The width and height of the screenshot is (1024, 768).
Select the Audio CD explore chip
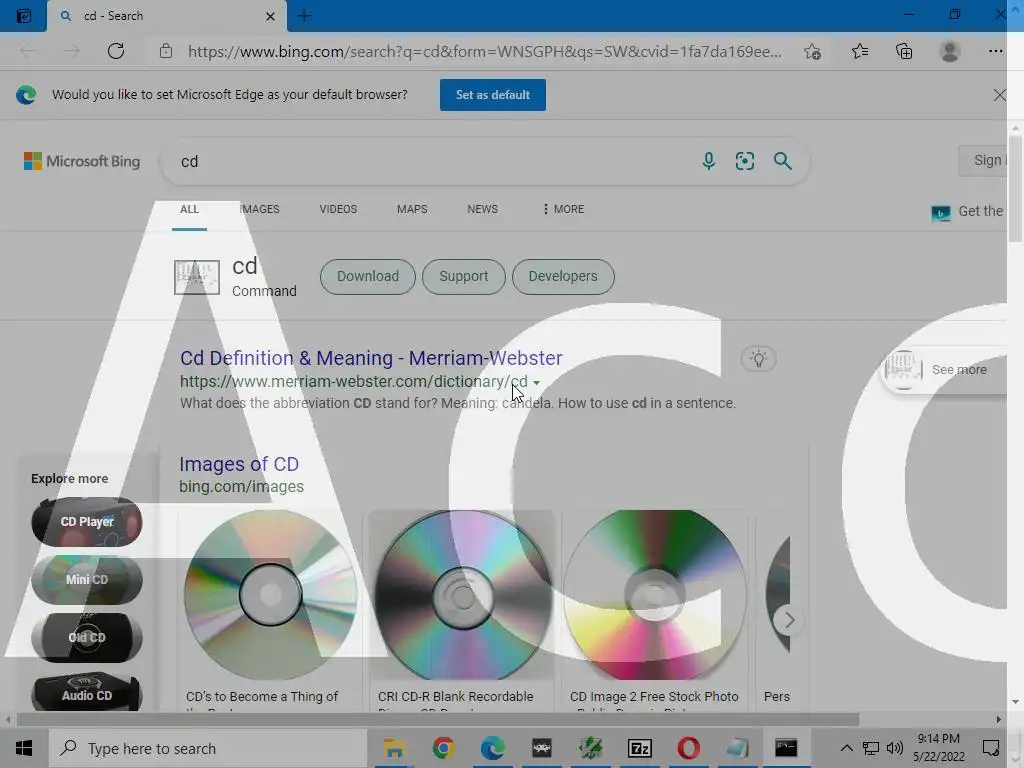point(87,693)
